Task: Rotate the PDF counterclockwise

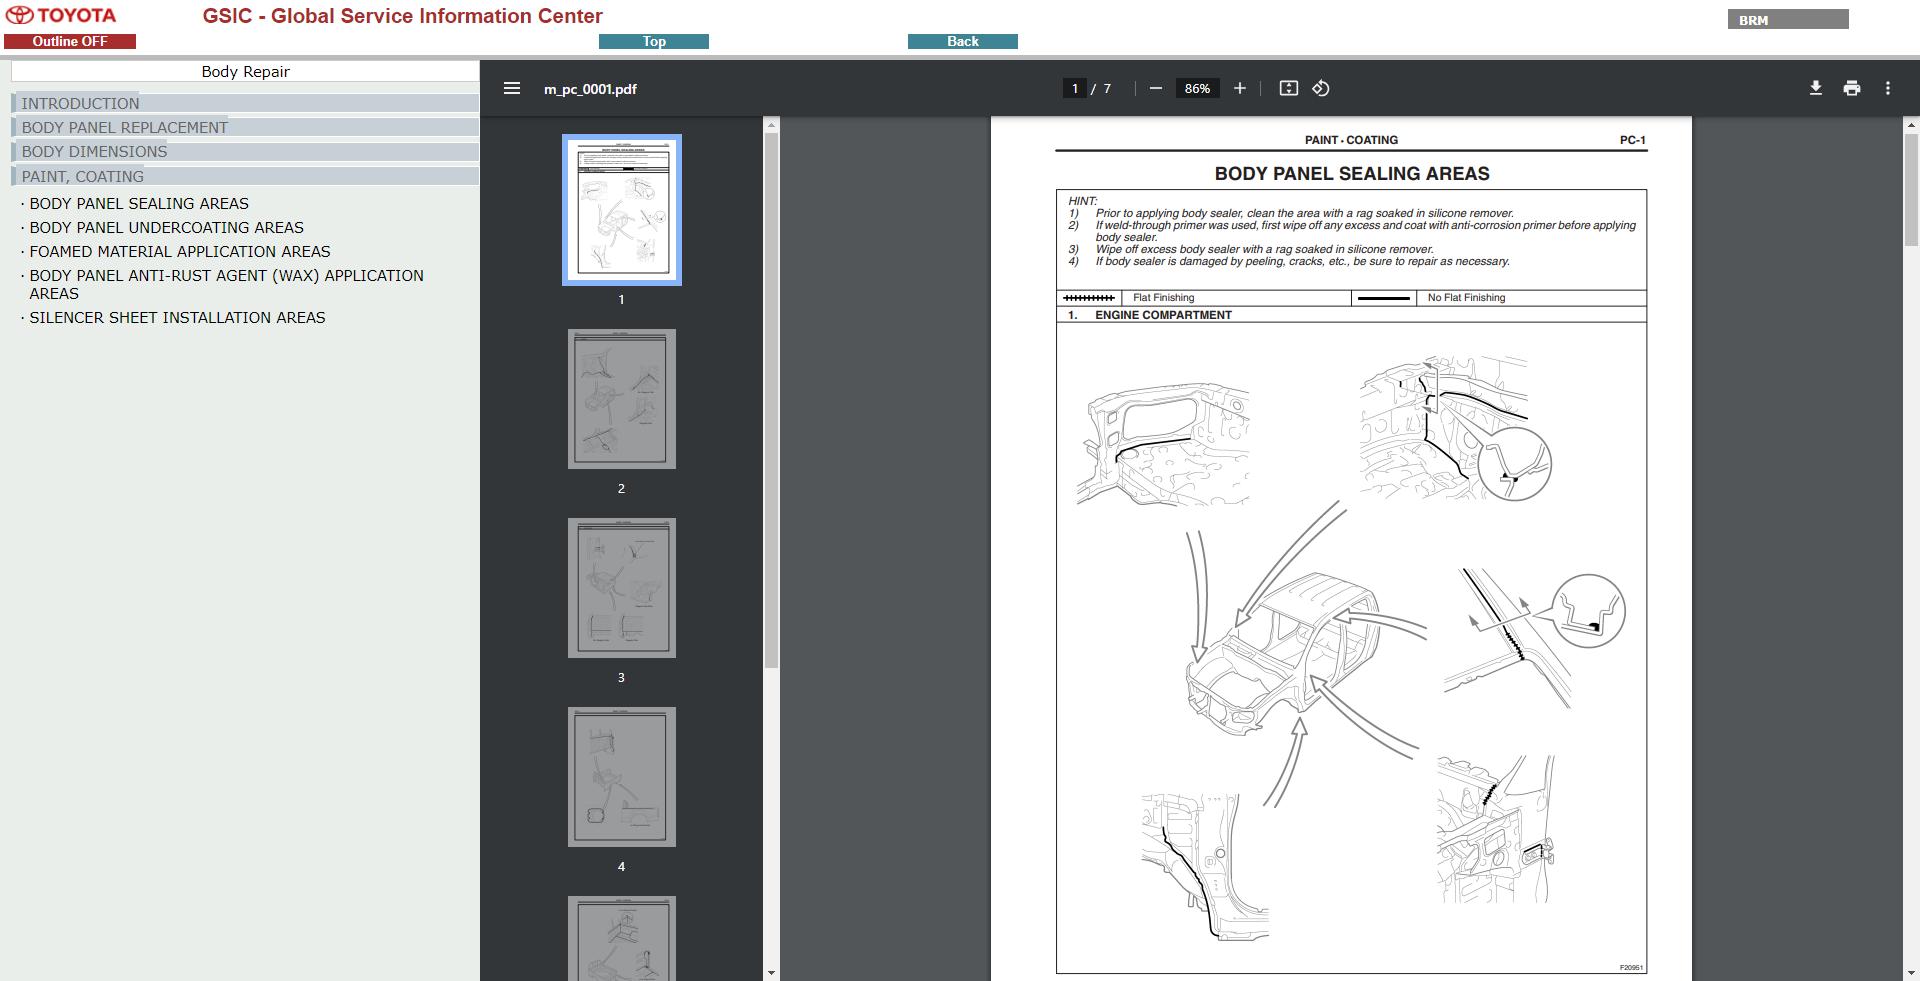Action: click(x=1320, y=88)
